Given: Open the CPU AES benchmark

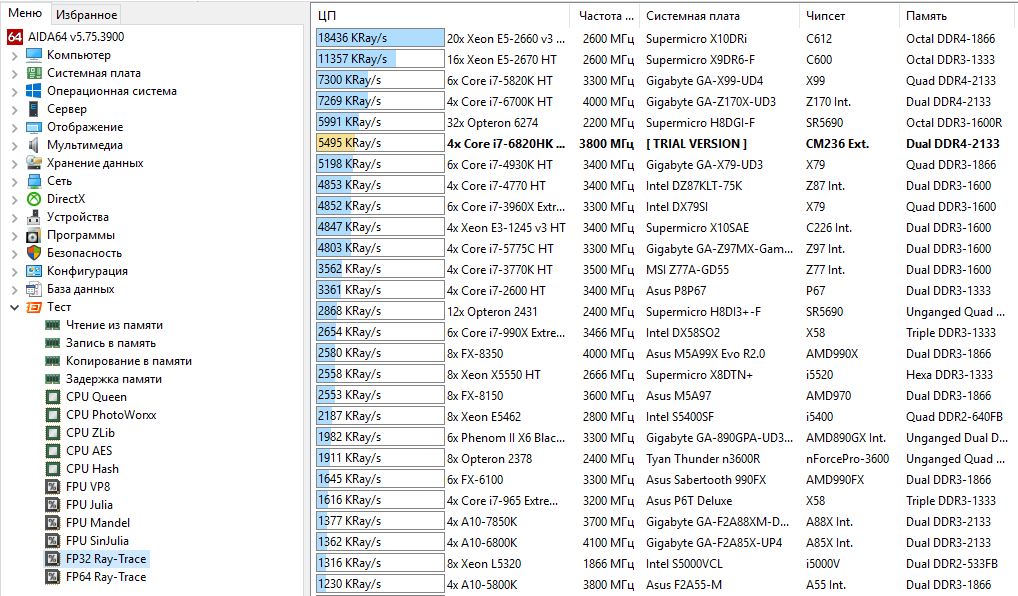Looking at the screenshot, I should [x=89, y=451].
